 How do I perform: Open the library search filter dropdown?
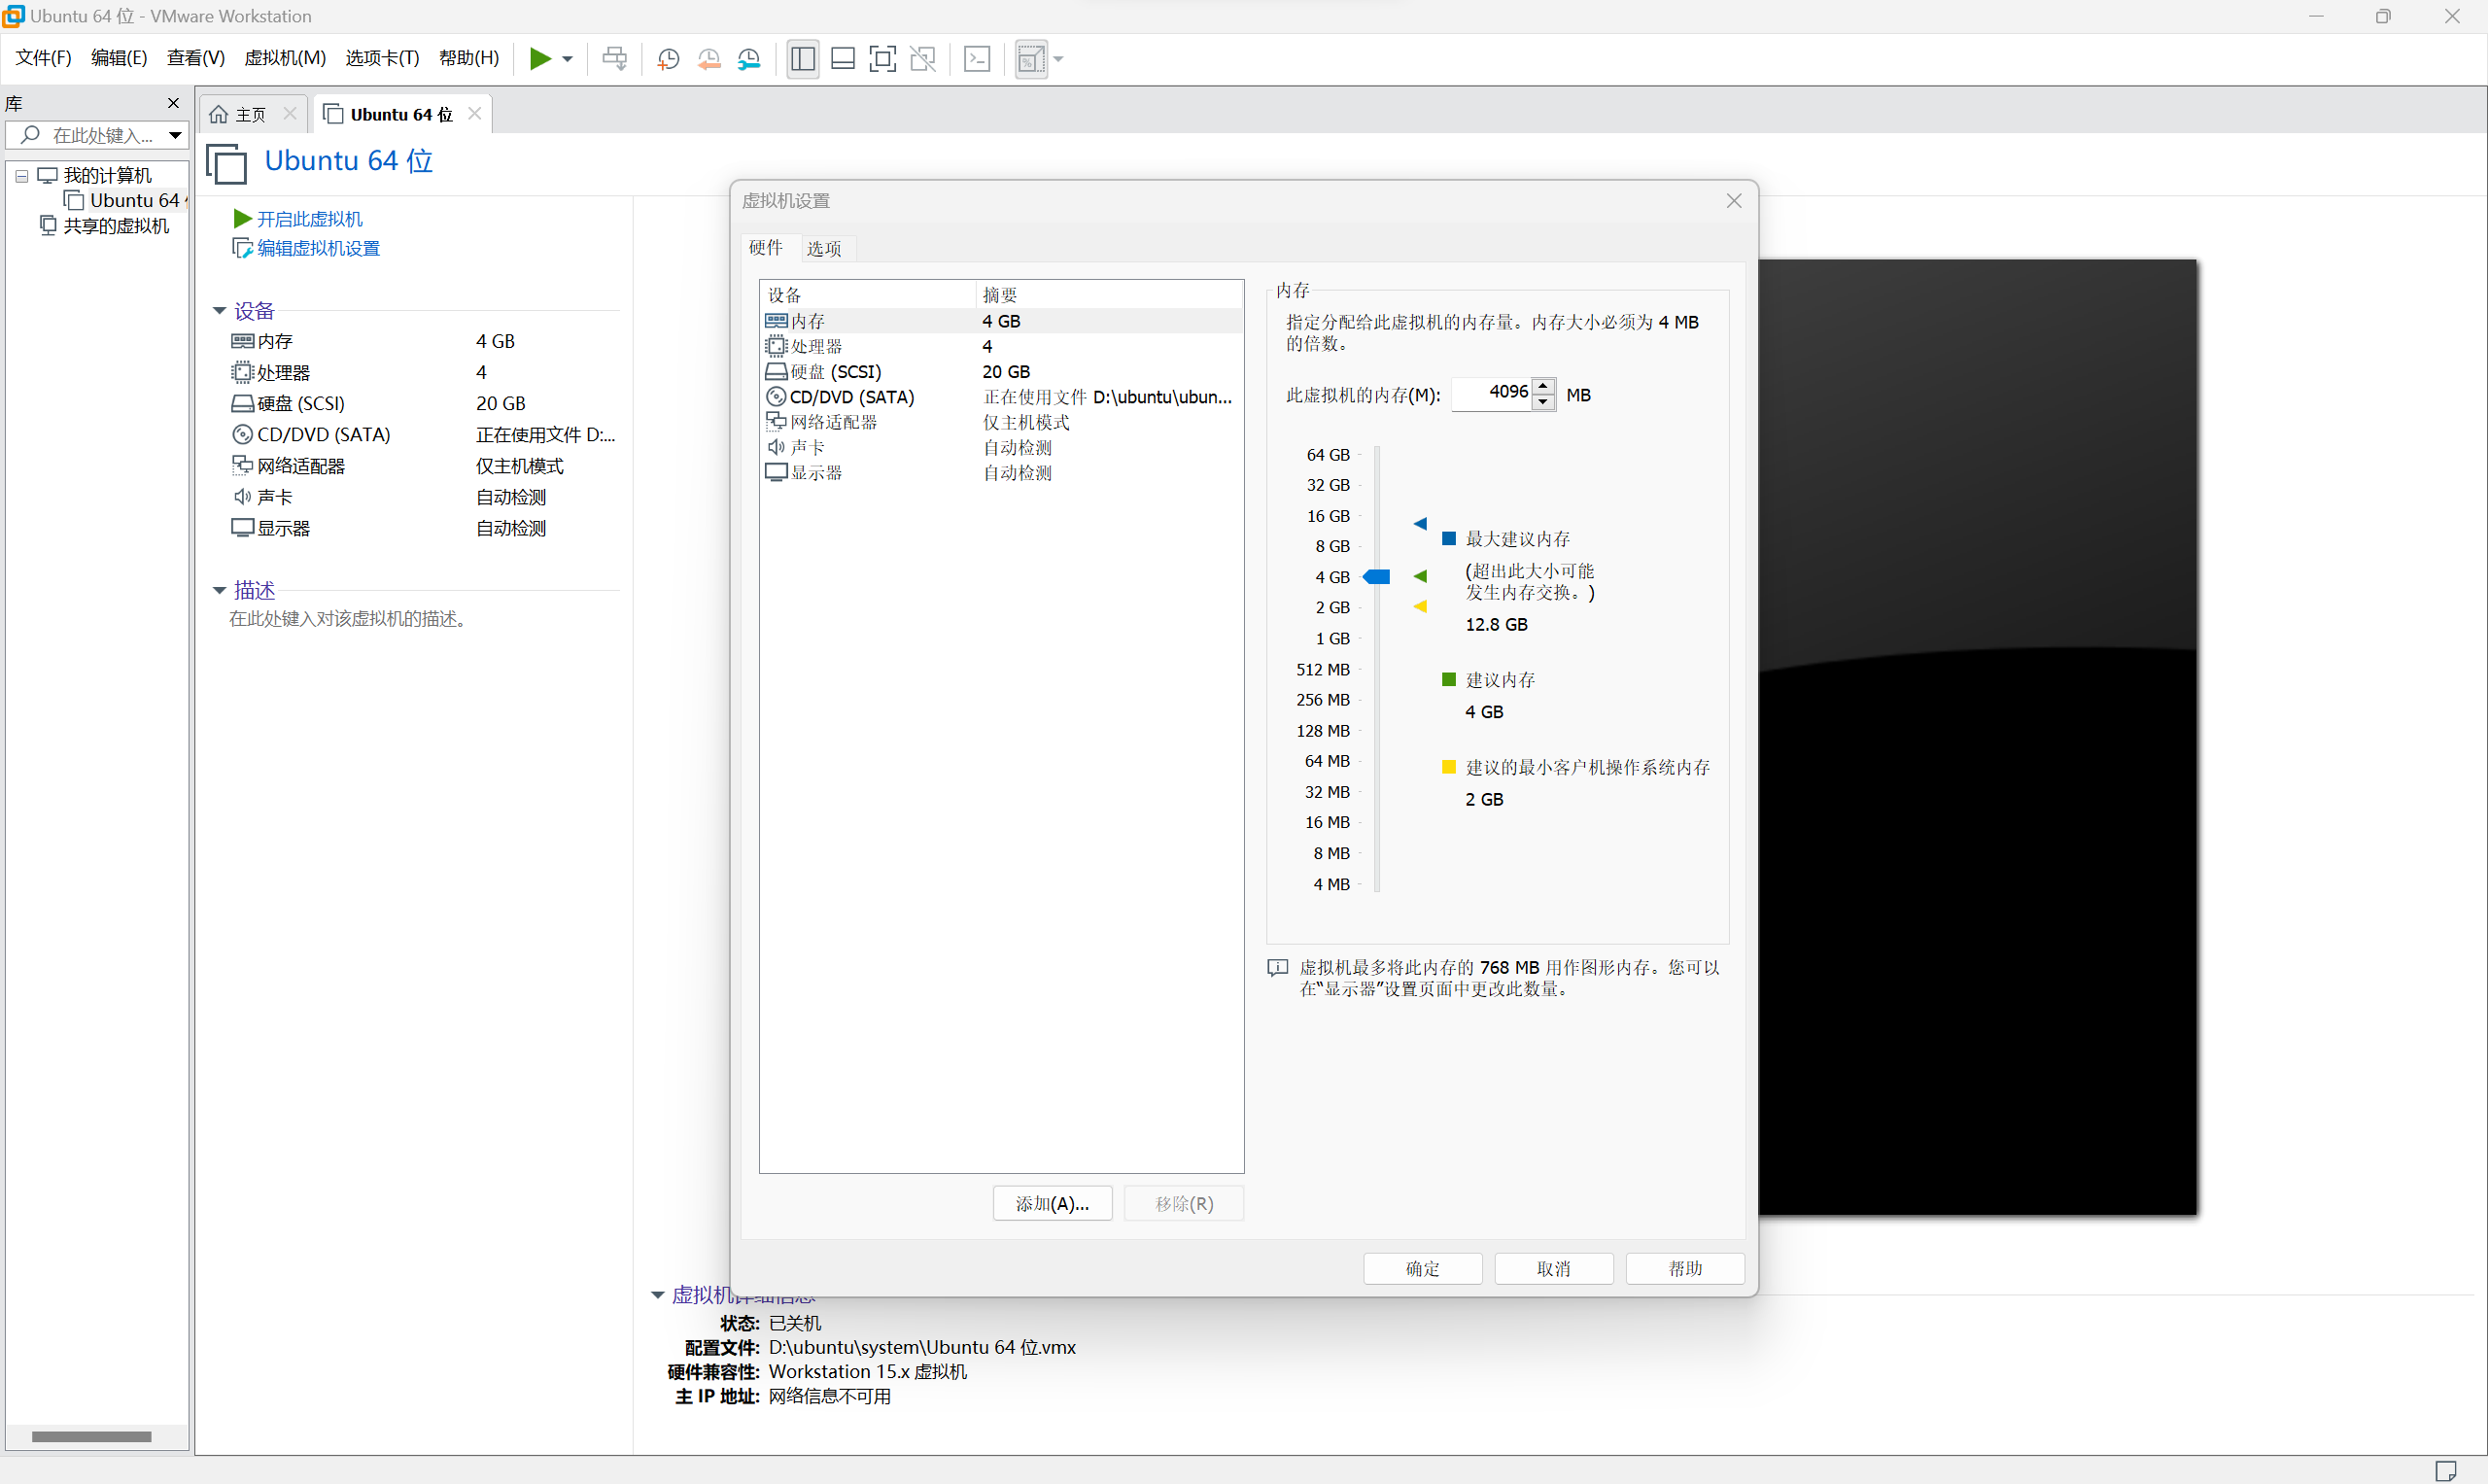[x=176, y=135]
